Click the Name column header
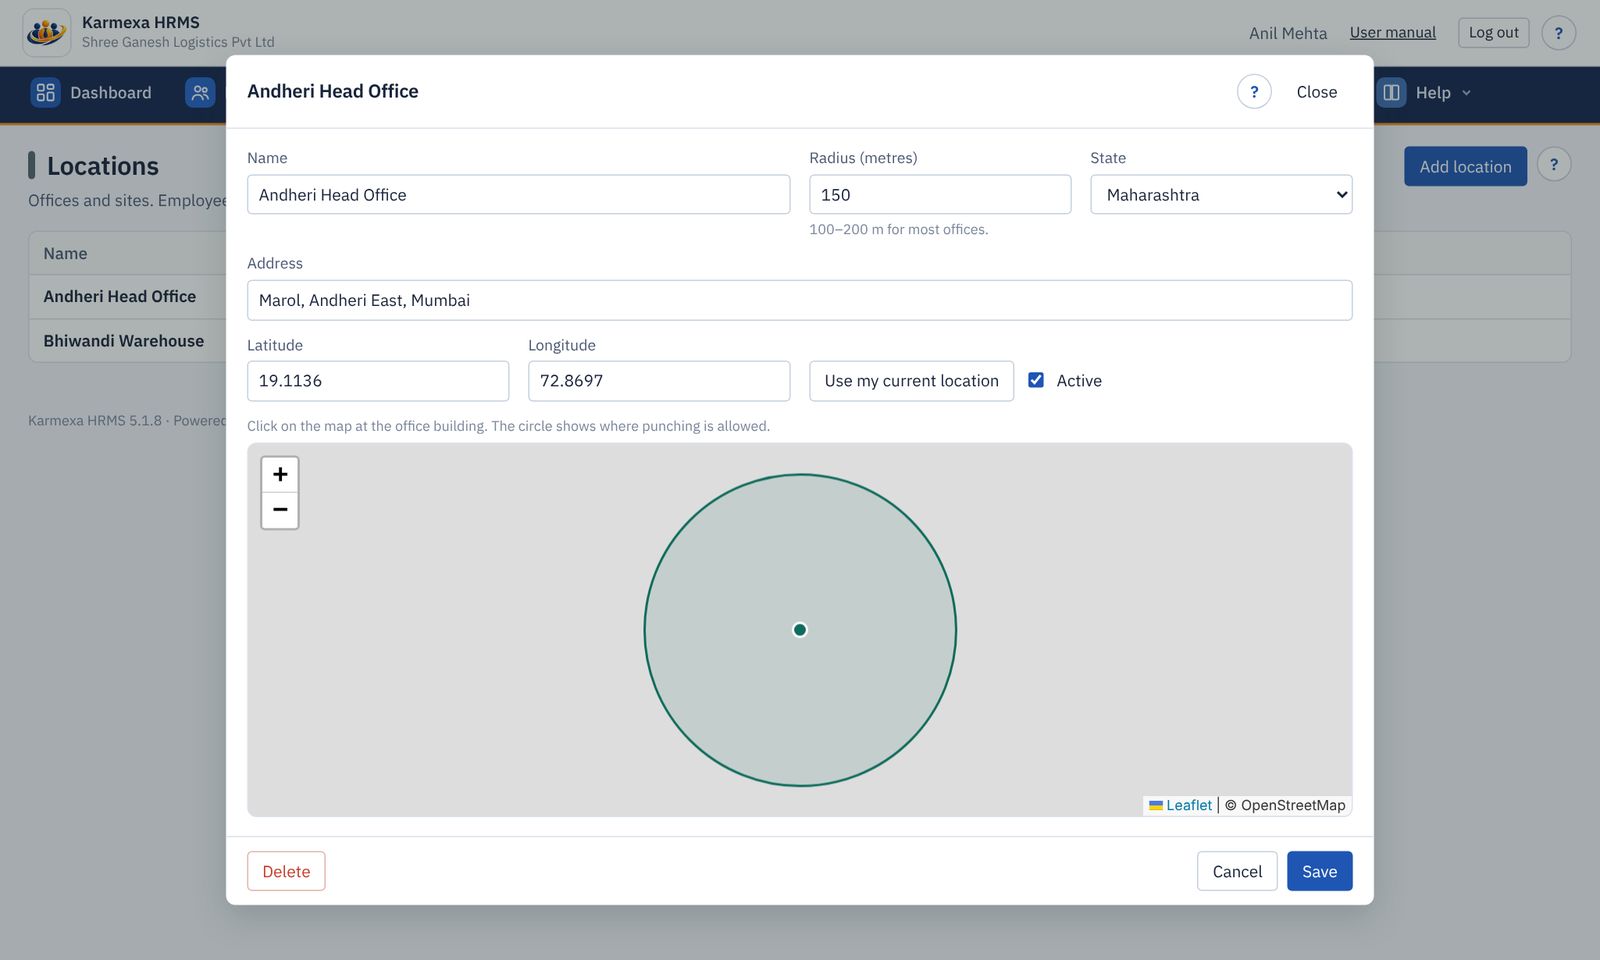1600x960 pixels. (65, 254)
